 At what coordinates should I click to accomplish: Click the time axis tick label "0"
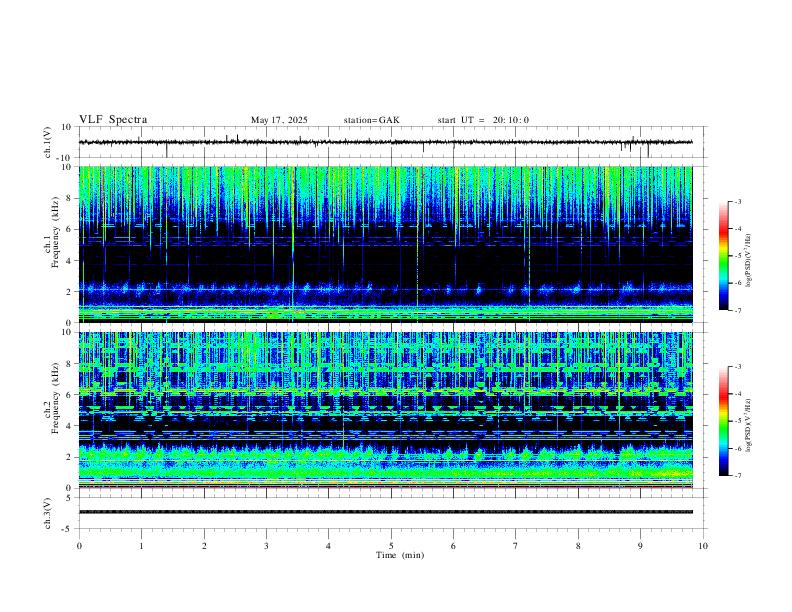[79, 546]
